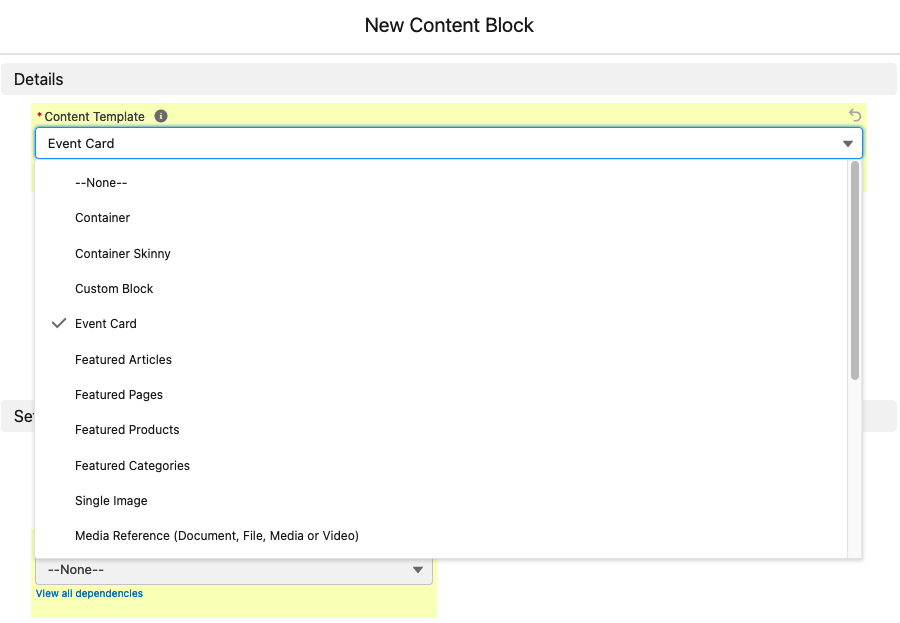
Task: Click the Content Template dropdown arrow
Action: (848, 143)
